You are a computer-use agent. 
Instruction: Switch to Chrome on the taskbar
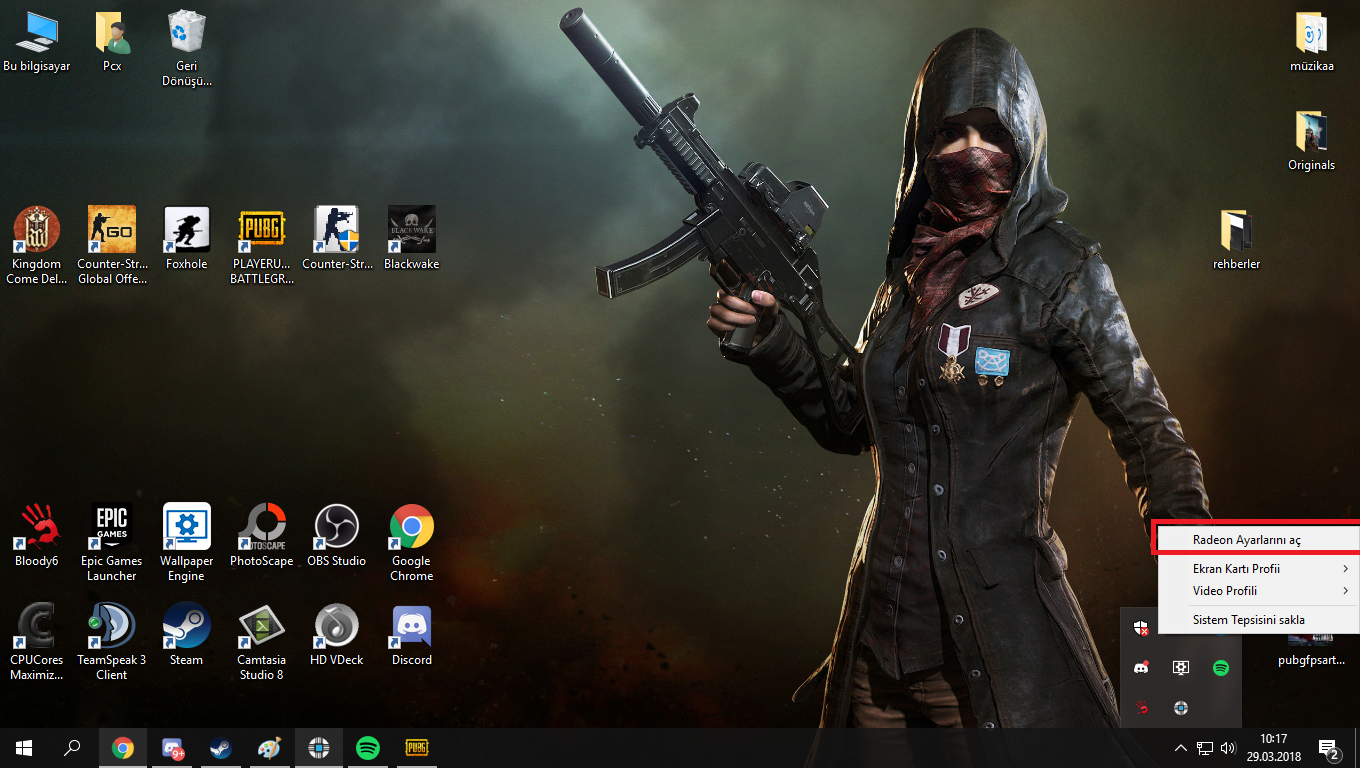click(x=123, y=748)
